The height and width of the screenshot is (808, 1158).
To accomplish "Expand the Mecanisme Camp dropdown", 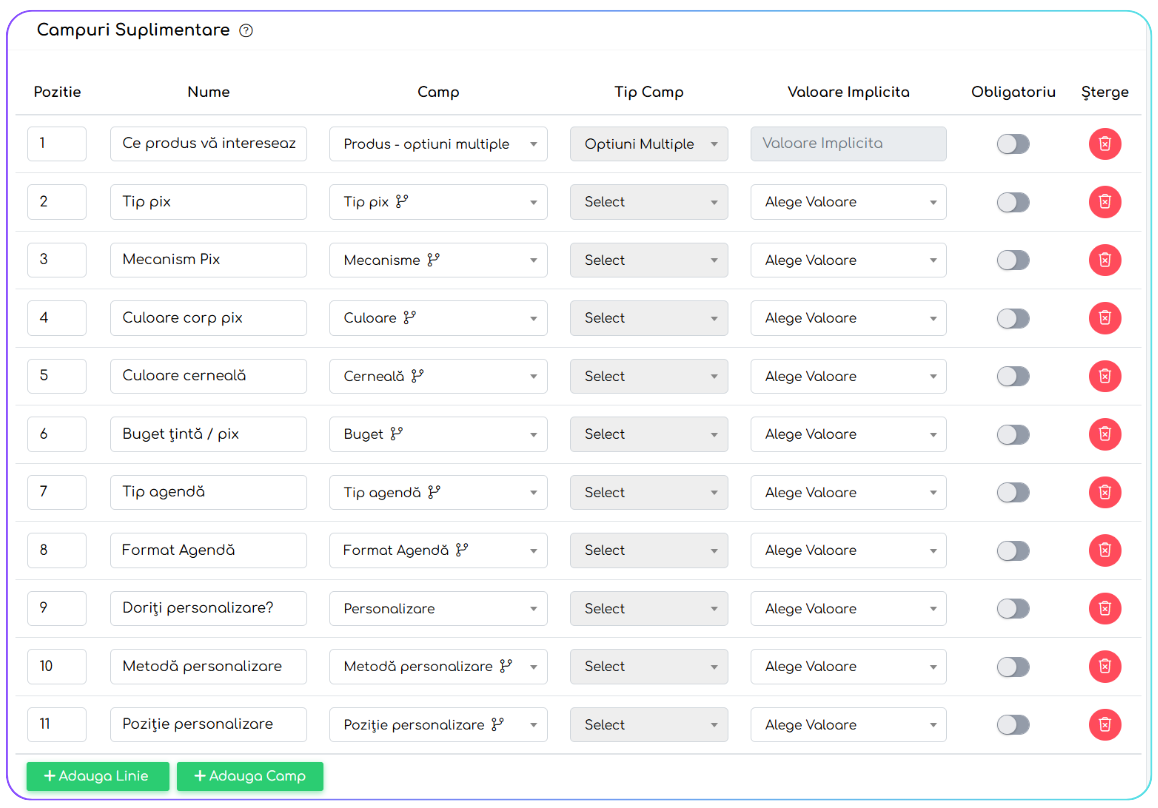I will pos(438,260).
